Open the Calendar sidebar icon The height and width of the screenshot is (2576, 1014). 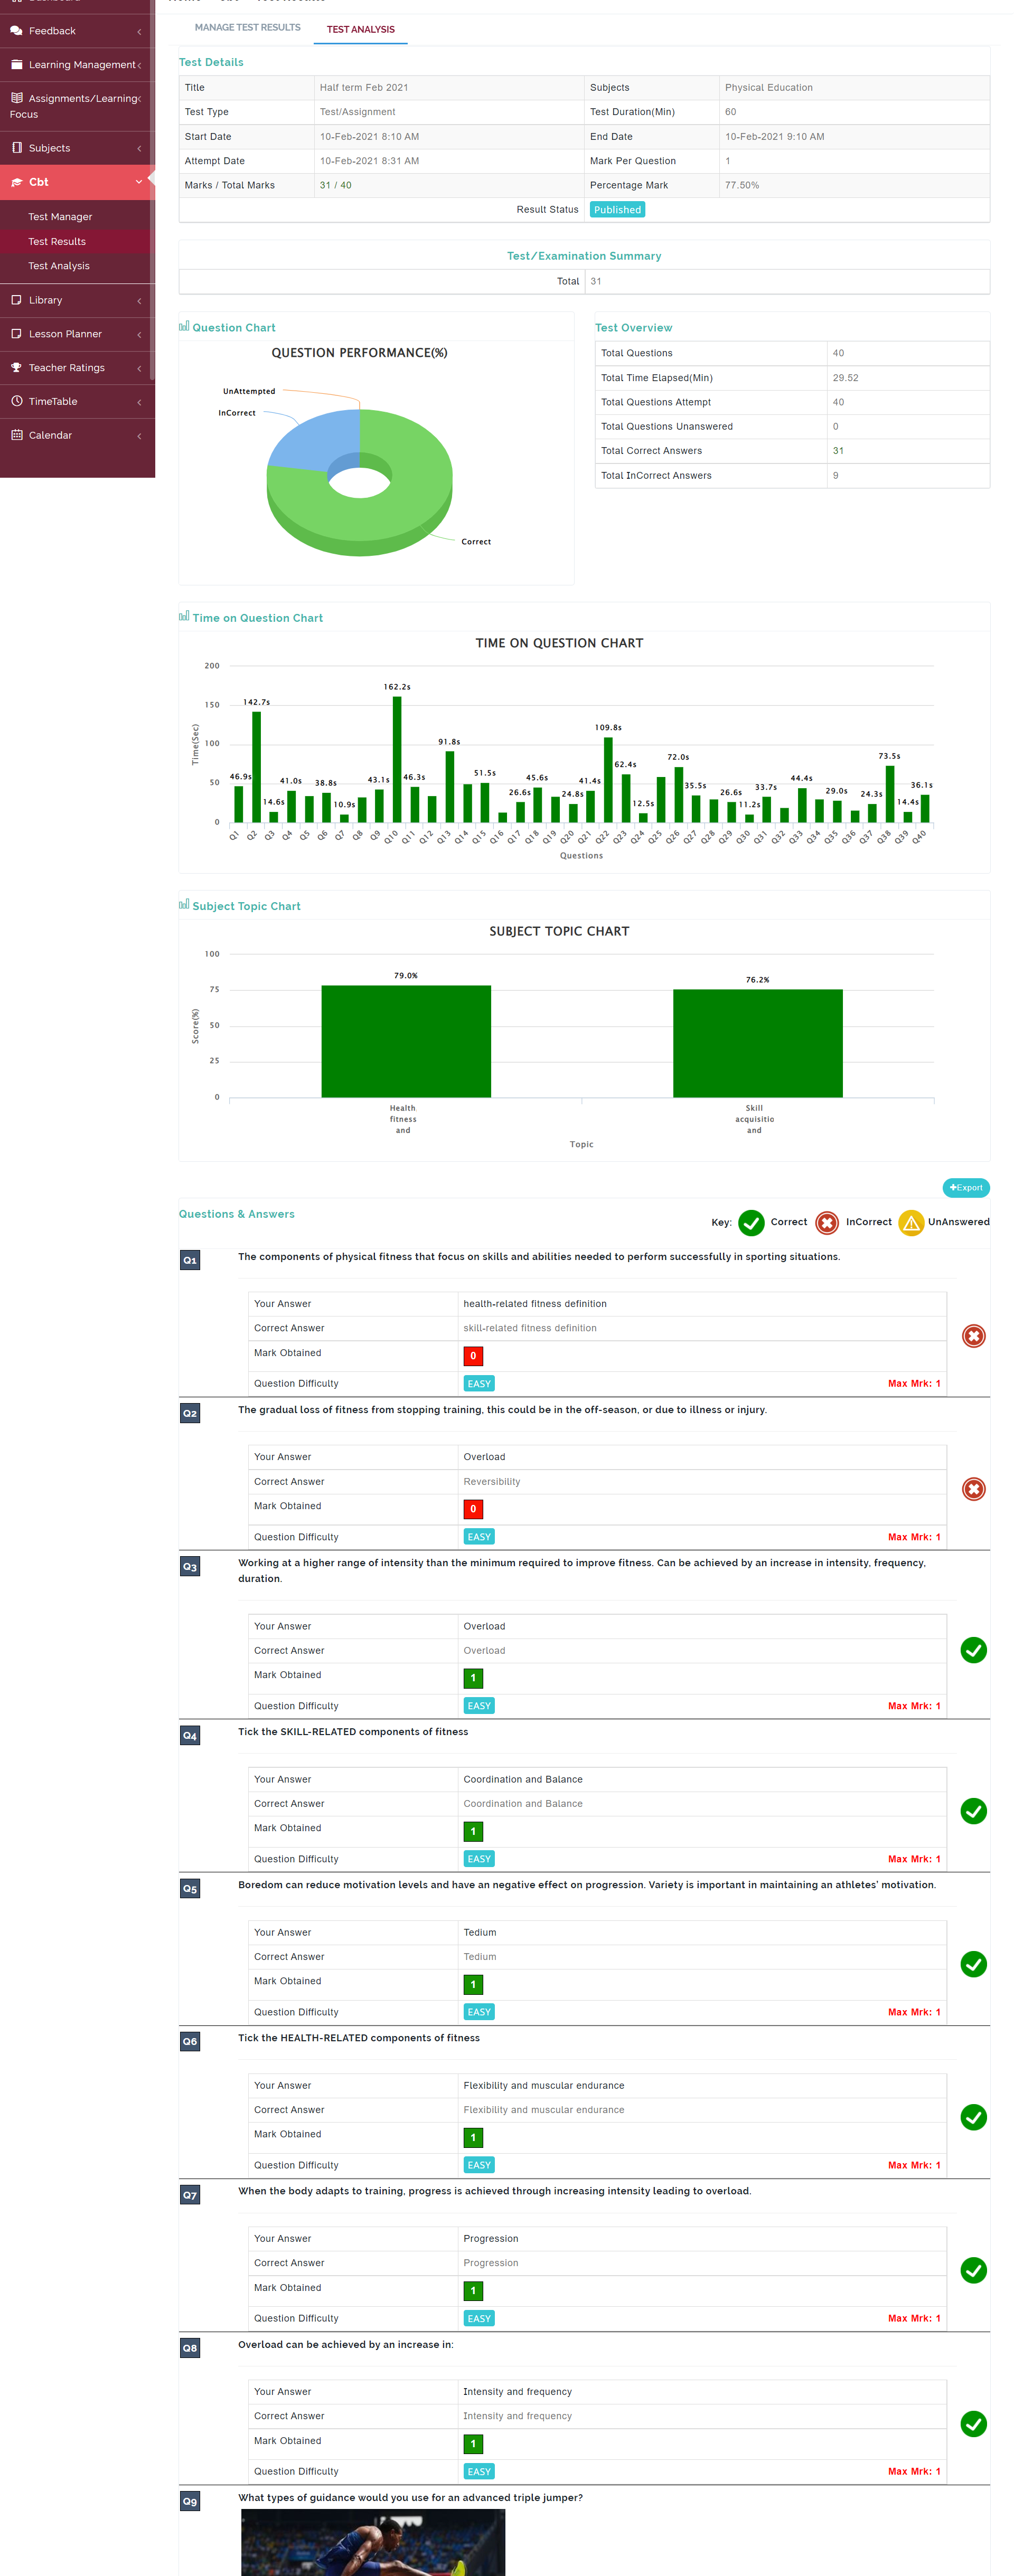[16, 435]
